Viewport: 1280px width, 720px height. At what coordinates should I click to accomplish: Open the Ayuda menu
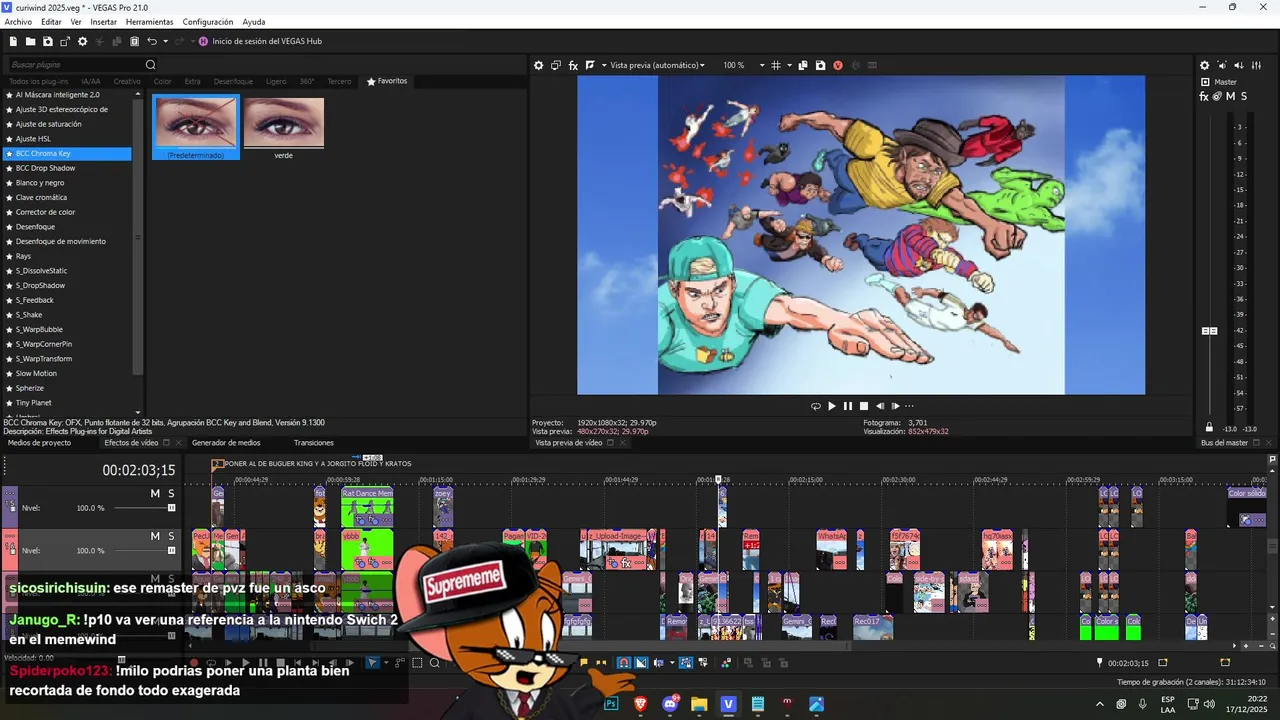[x=254, y=22]
